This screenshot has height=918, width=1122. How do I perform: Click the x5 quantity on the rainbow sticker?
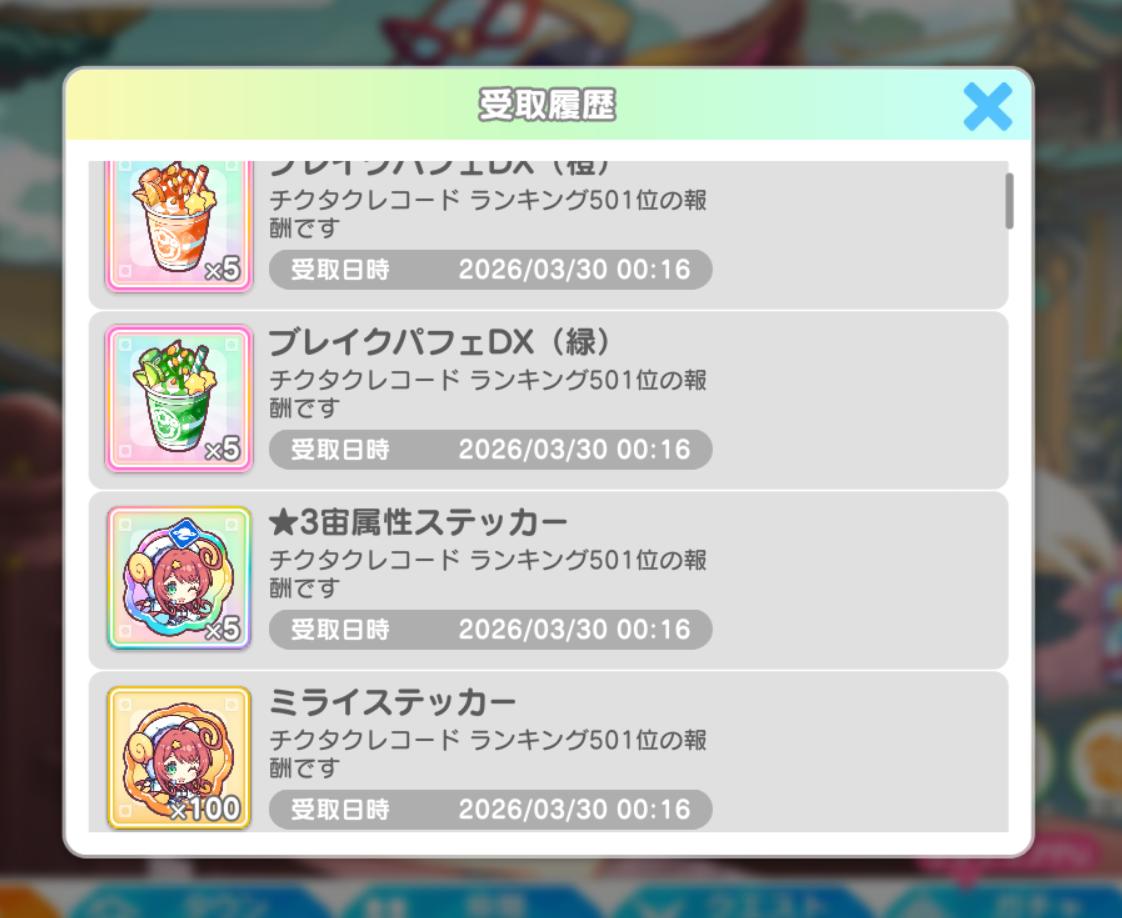[x=223, y=629]
